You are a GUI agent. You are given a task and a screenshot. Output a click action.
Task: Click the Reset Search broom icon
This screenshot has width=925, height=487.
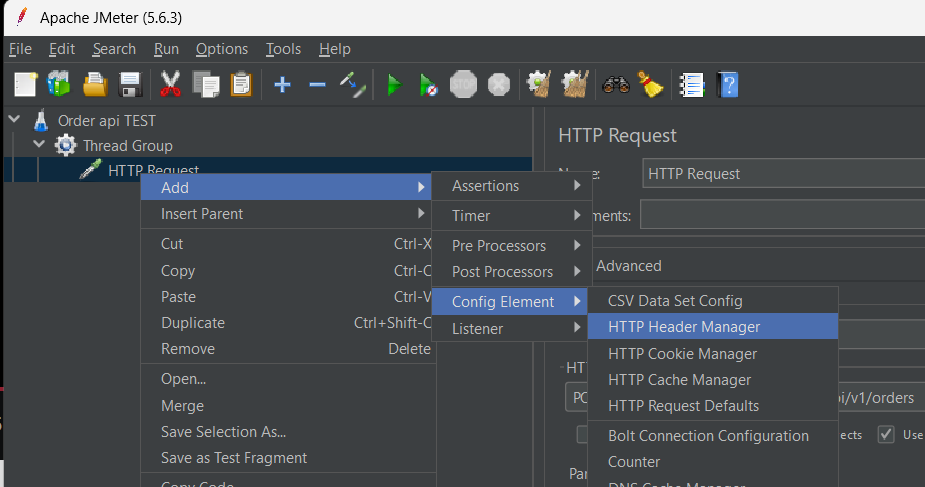click(x=651, y=84)
